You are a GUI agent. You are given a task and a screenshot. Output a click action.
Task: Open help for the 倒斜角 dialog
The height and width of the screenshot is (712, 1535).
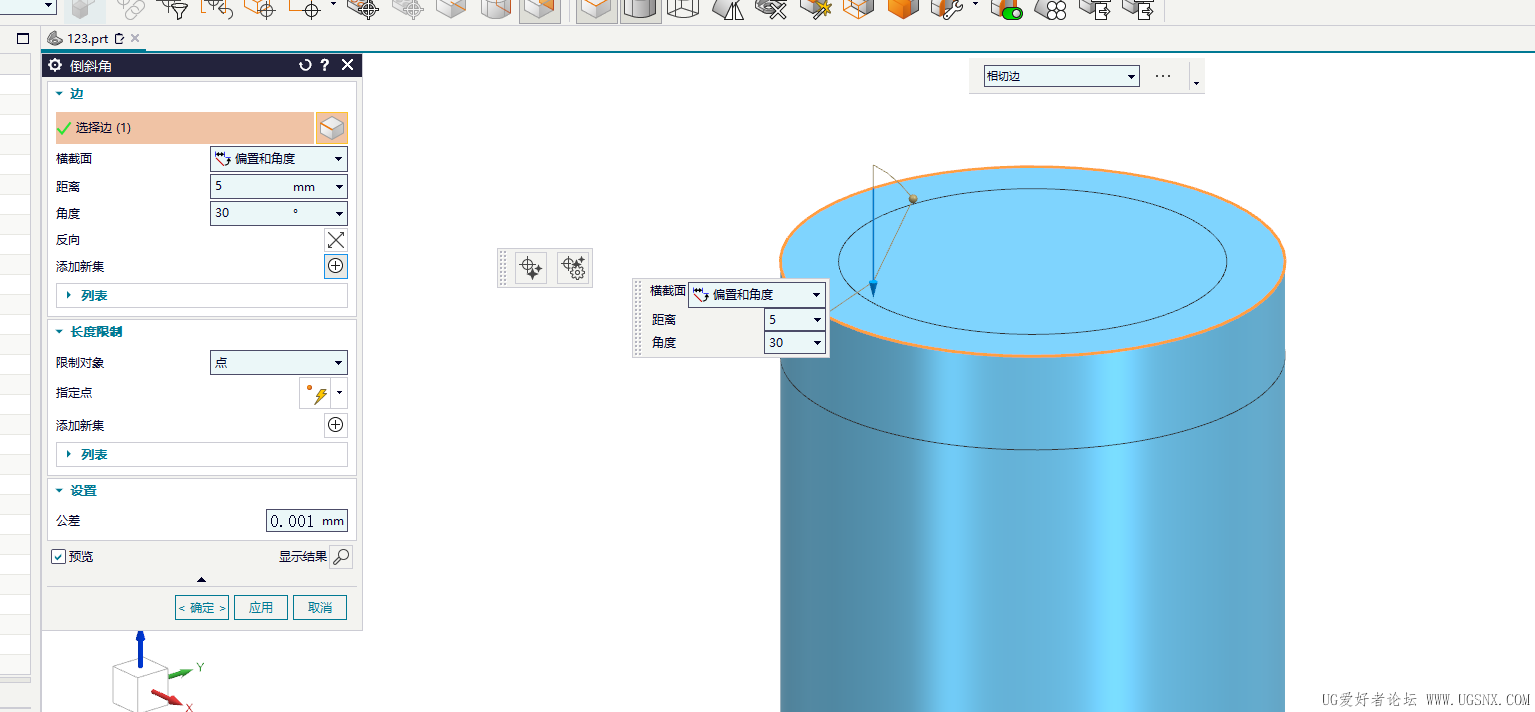325,65
